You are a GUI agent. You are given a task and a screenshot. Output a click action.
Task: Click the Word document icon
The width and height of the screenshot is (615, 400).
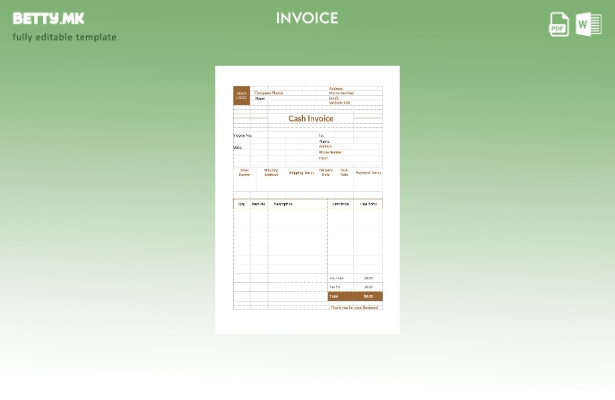tap(588, 24)
